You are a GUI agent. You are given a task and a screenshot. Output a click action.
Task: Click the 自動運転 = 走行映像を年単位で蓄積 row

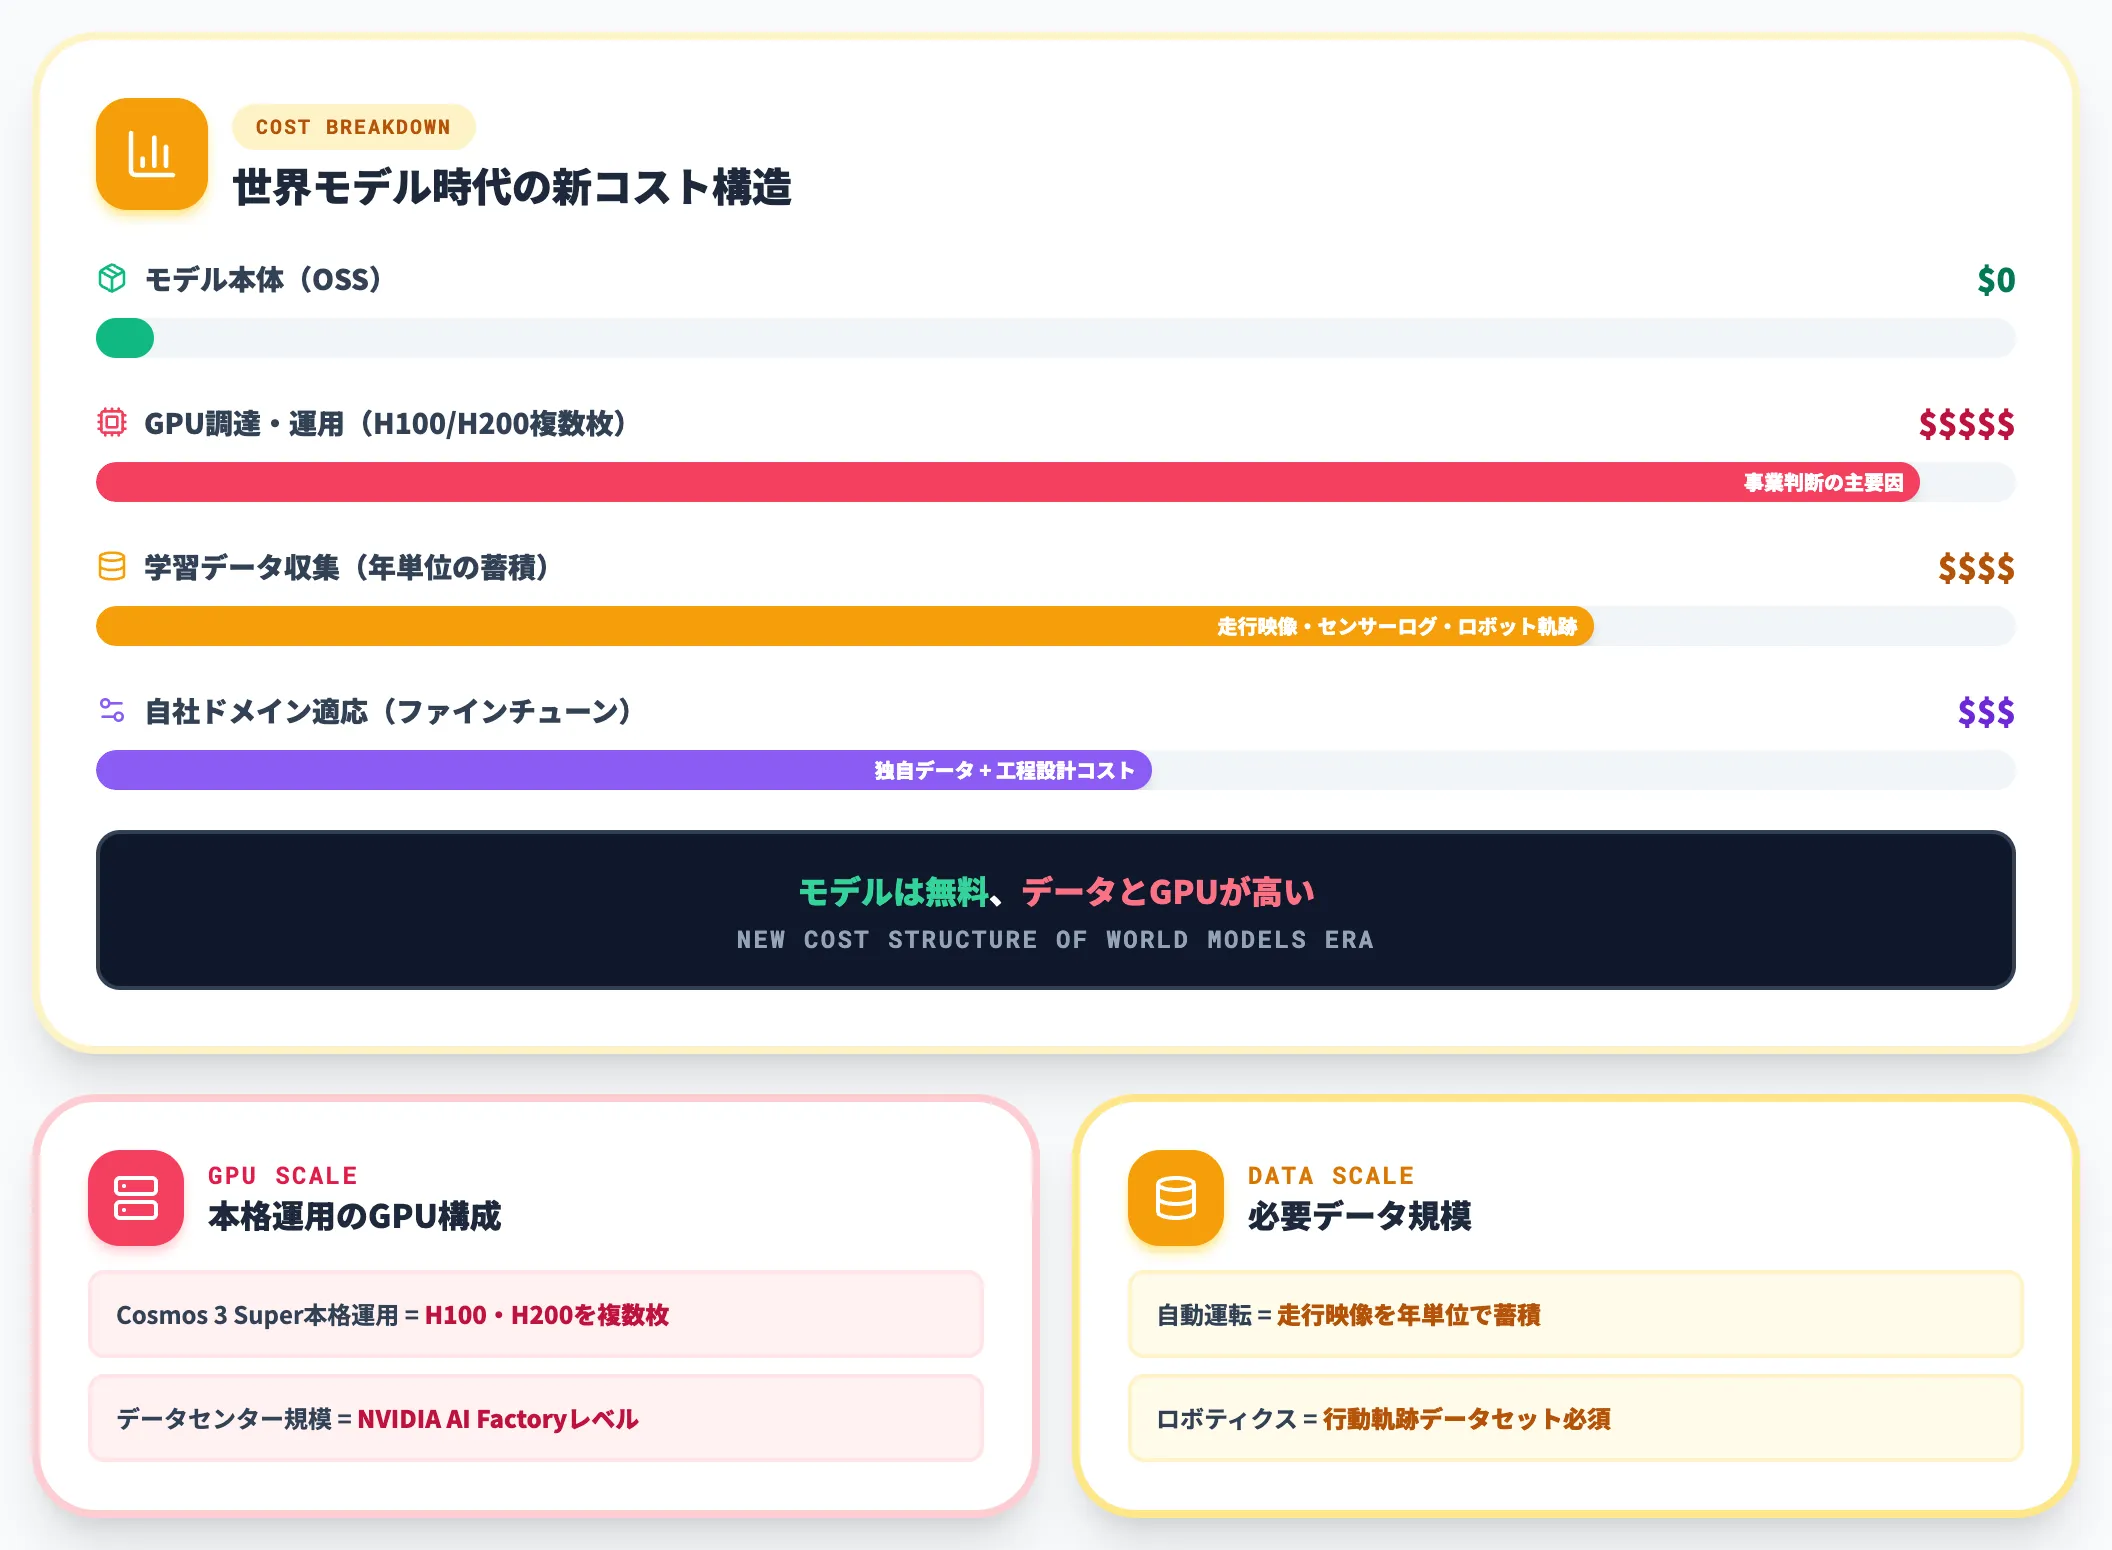(1576, 1314)
